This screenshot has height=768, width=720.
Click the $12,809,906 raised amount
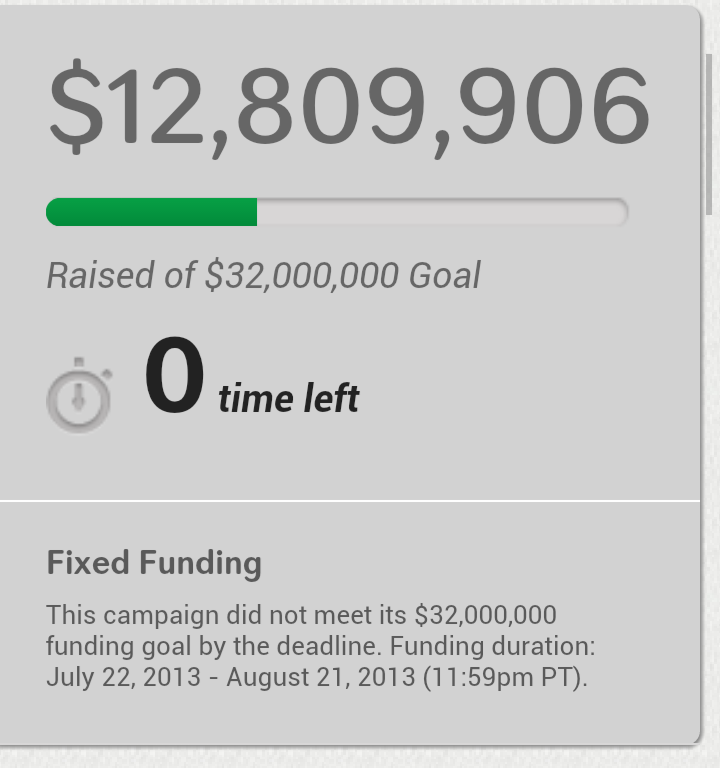click(x=349, y=107)
